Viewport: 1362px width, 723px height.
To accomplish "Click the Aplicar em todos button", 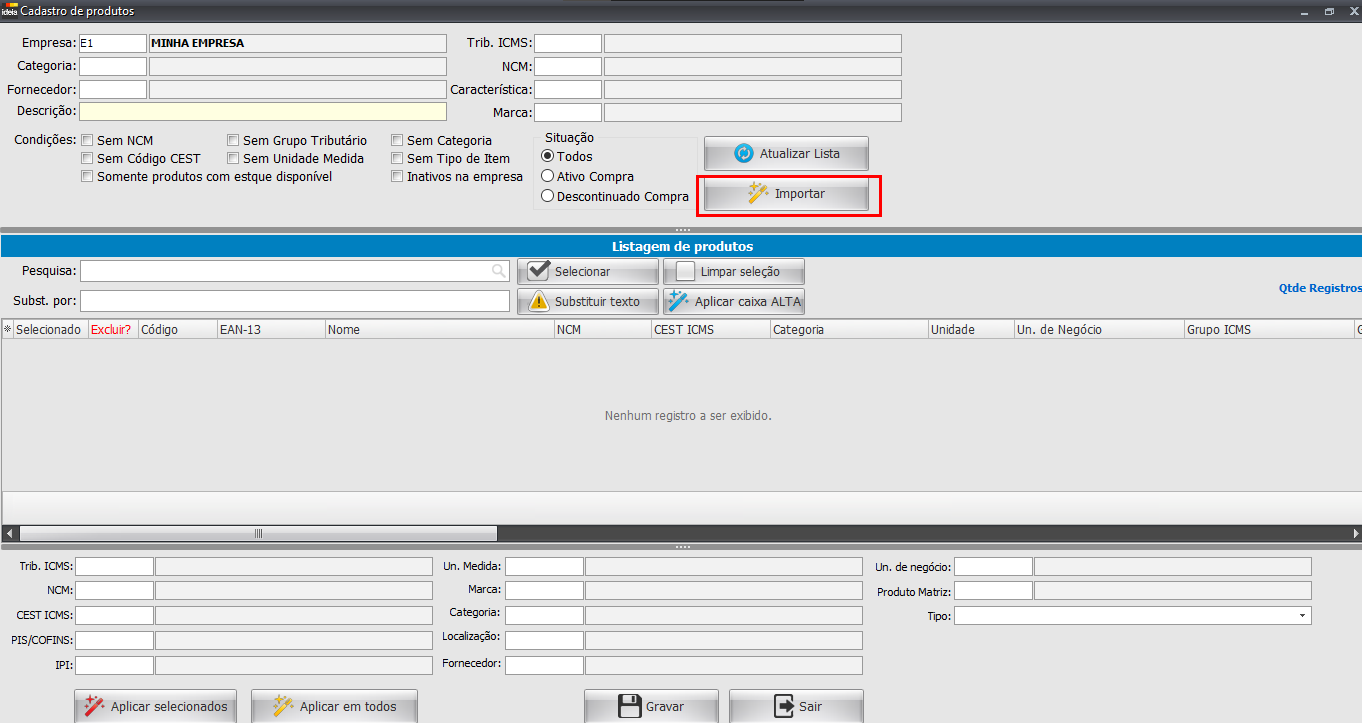I will coord(334,706).
